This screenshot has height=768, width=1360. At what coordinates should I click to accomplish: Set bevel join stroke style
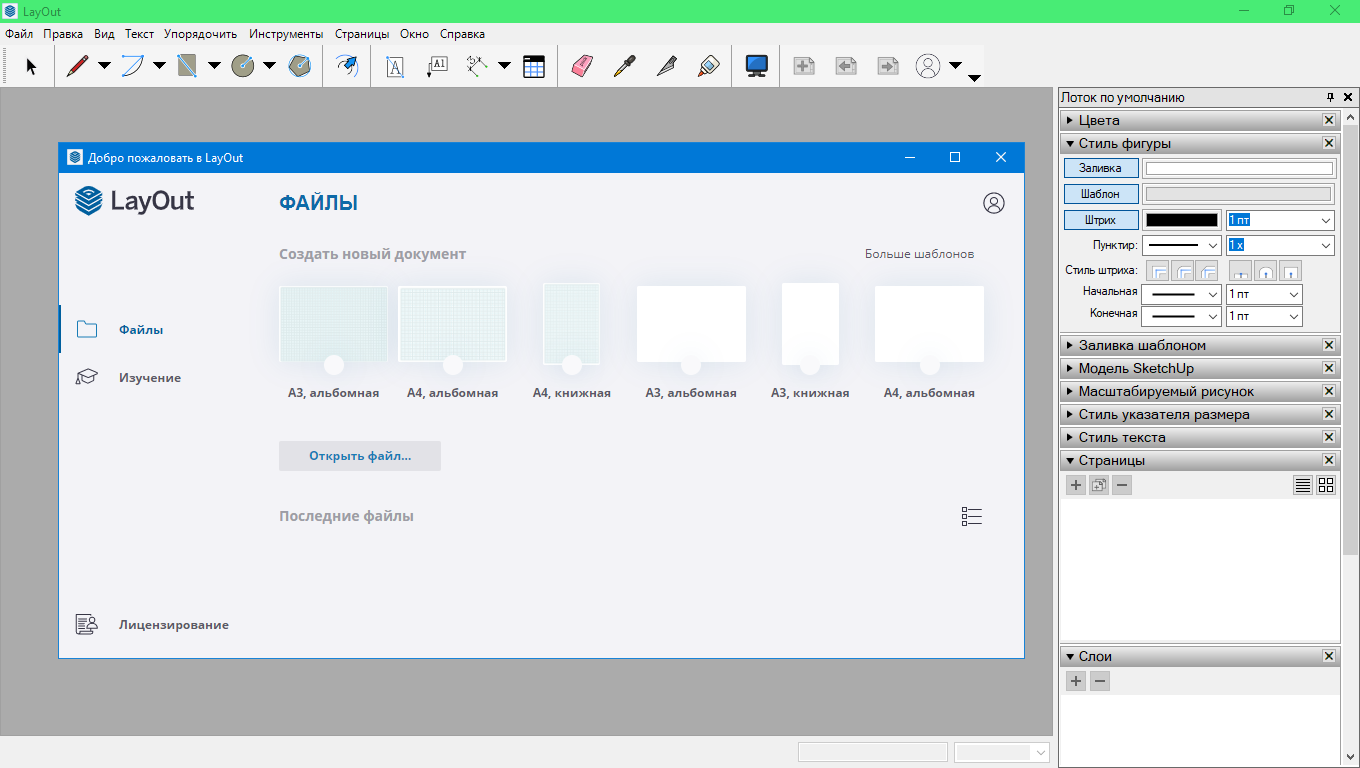(1207, 270)
